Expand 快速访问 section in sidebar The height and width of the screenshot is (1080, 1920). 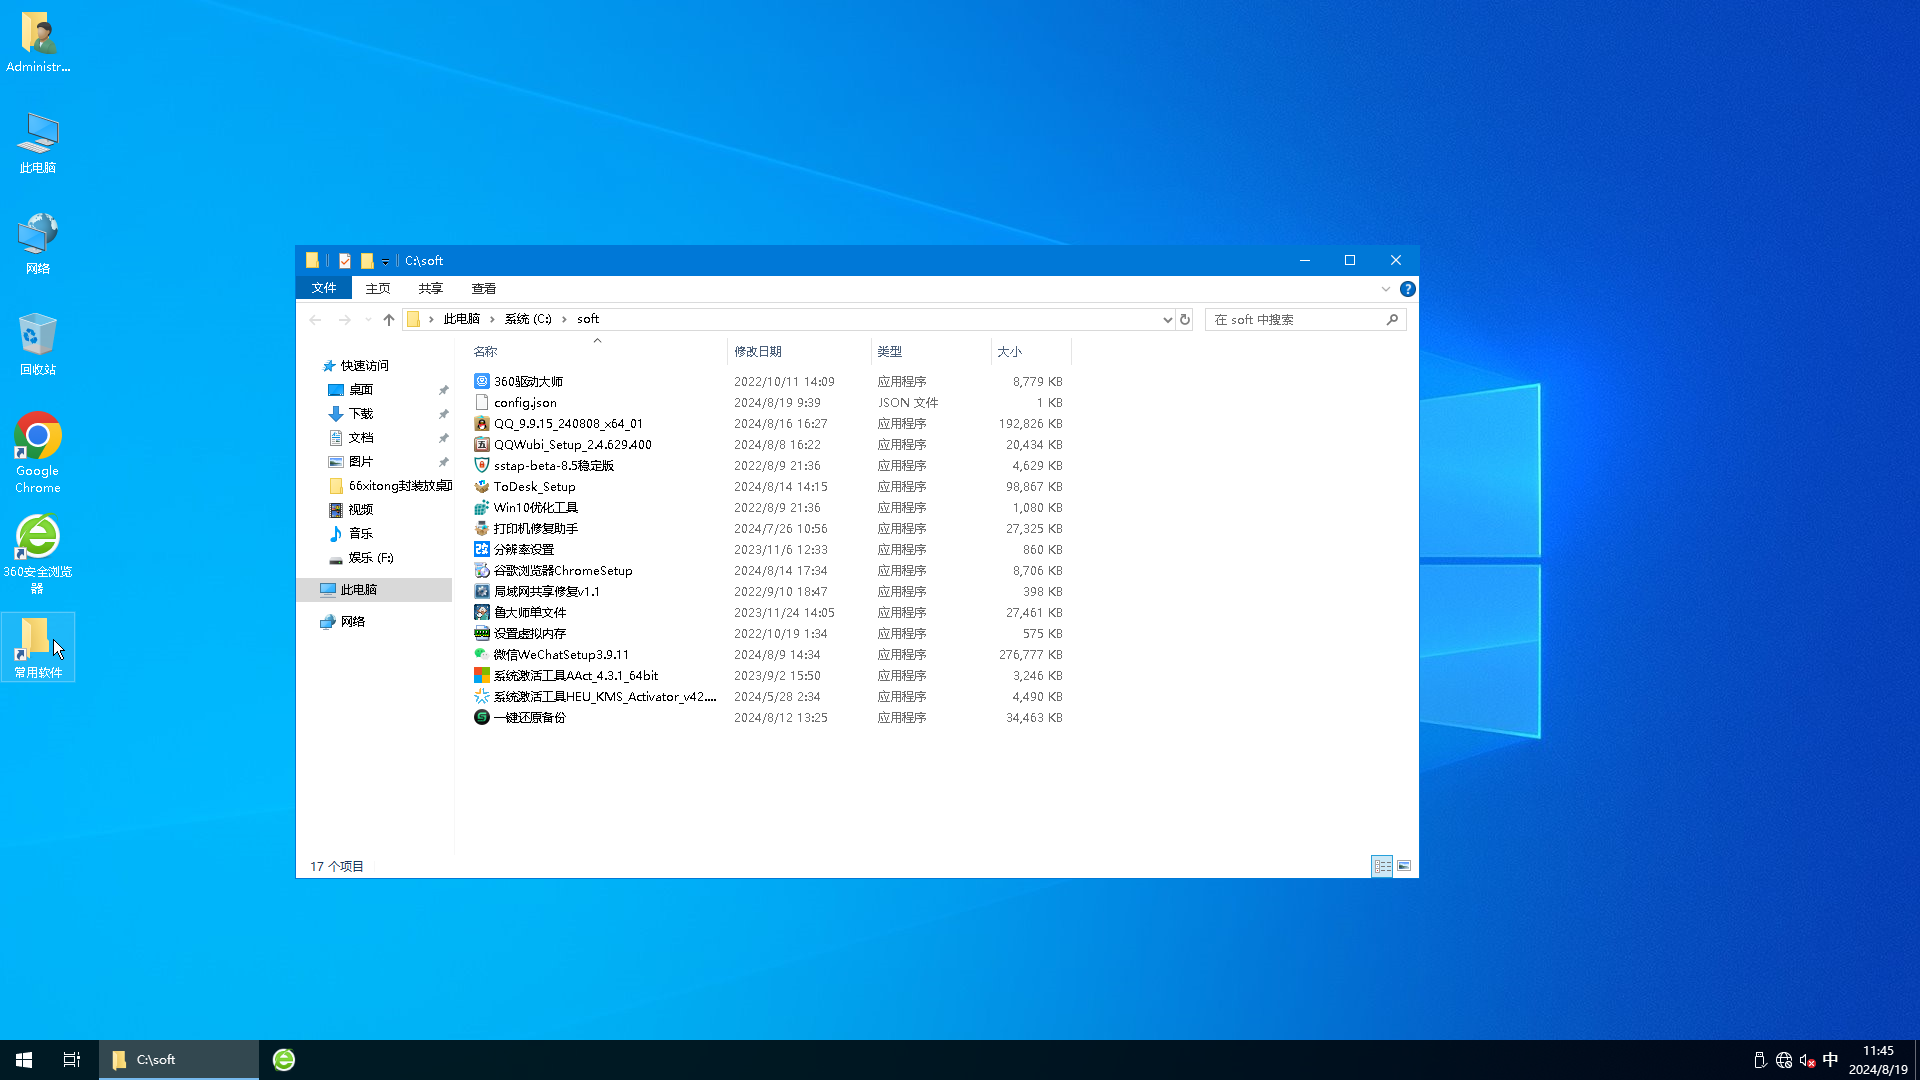point(313,365)
